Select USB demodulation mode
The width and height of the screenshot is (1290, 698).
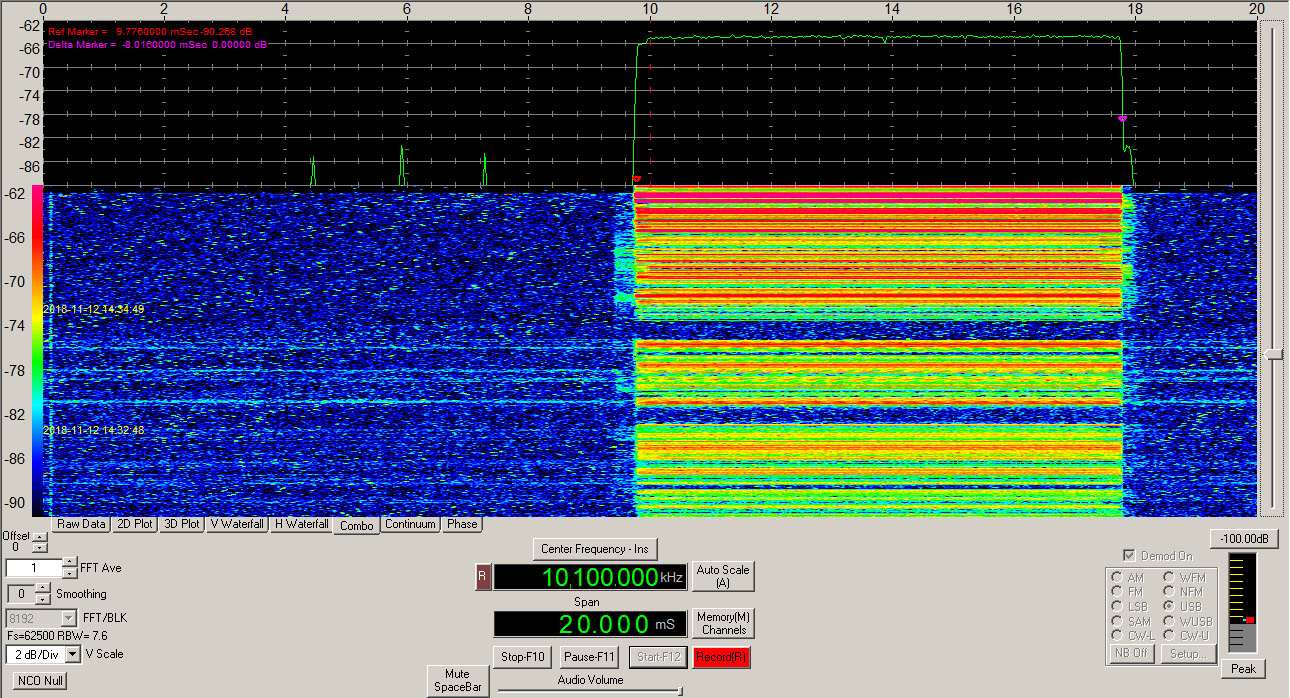pyautogui.click(x=1168, y=607)
